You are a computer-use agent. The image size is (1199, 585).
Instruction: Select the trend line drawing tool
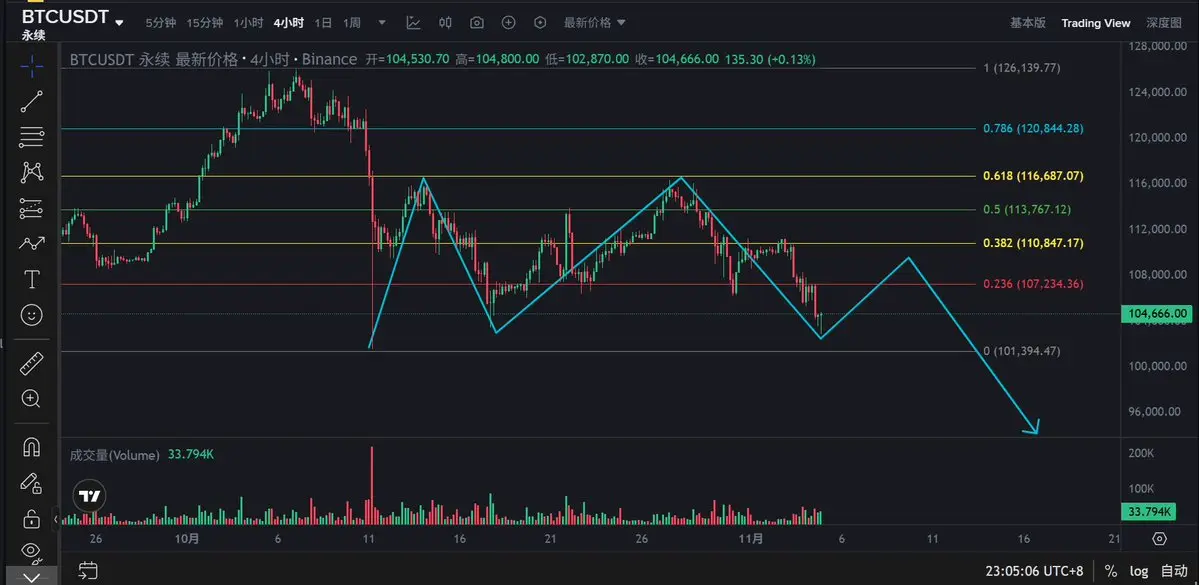(31, 102)
